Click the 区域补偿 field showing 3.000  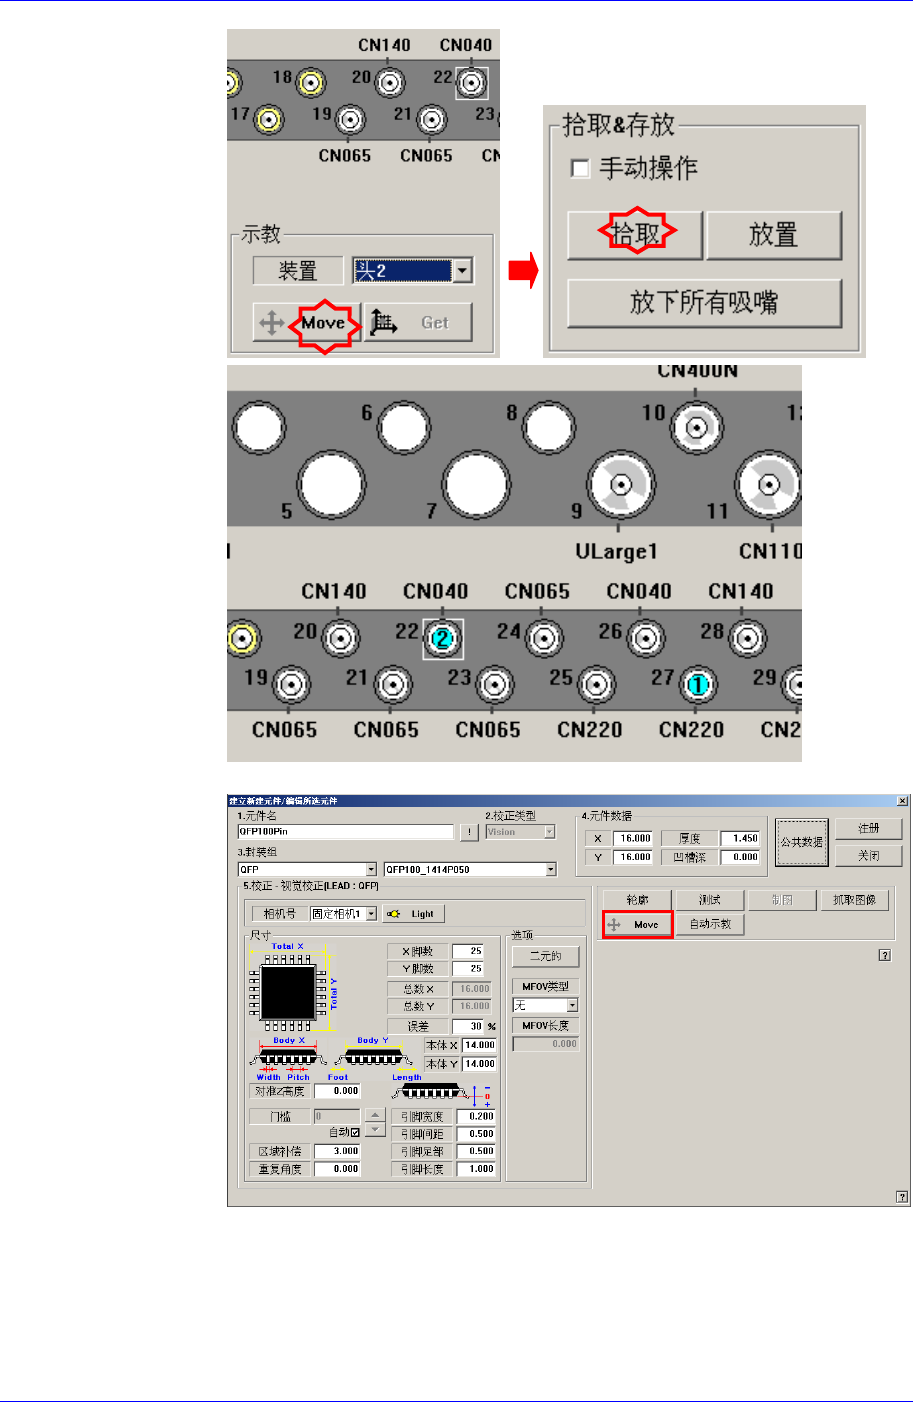[x=337, y=1151]
